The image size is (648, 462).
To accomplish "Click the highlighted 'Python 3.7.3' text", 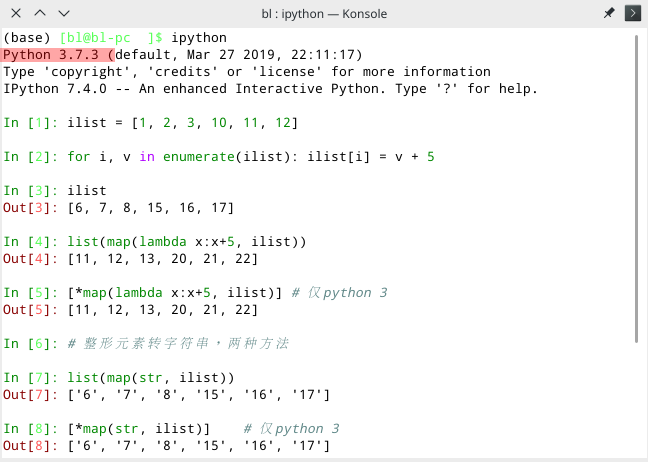I will point(51,55).
